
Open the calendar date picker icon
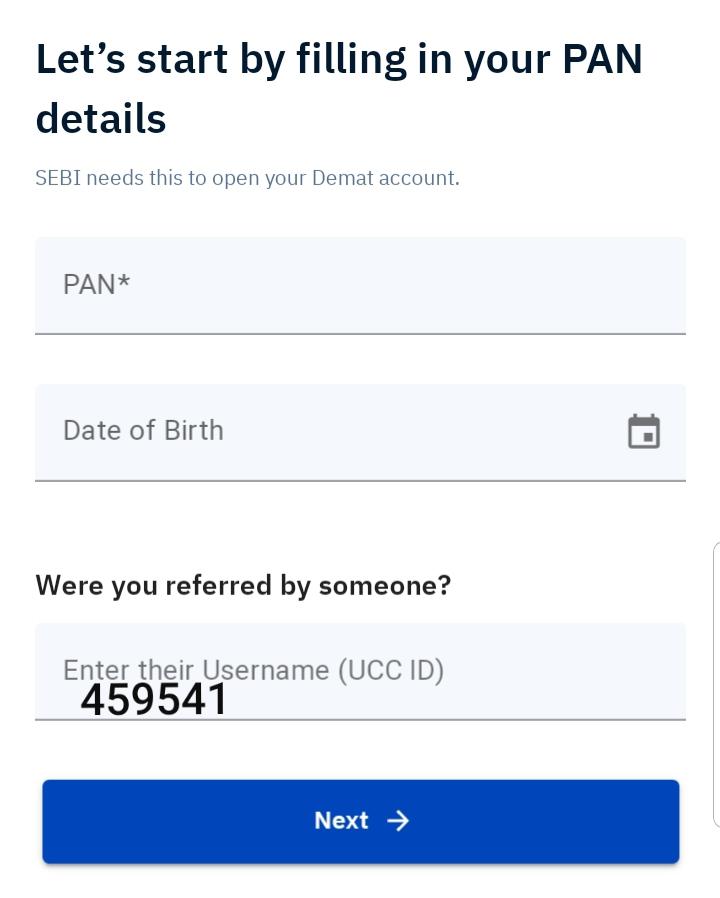(644, 432)
